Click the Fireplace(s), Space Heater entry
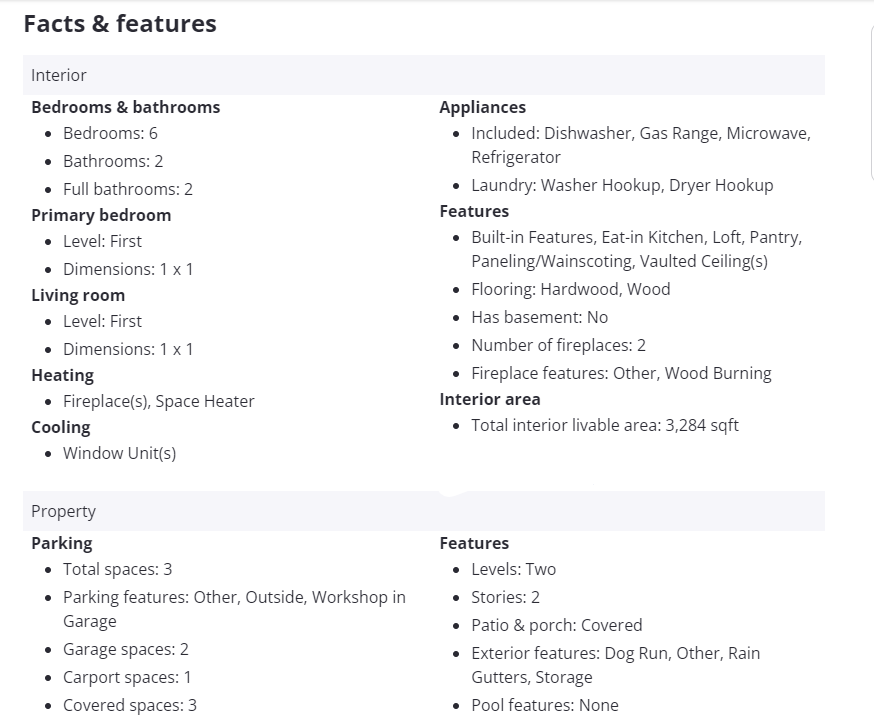The width and height of the screenshot is (874, 720). coord(158,401)
